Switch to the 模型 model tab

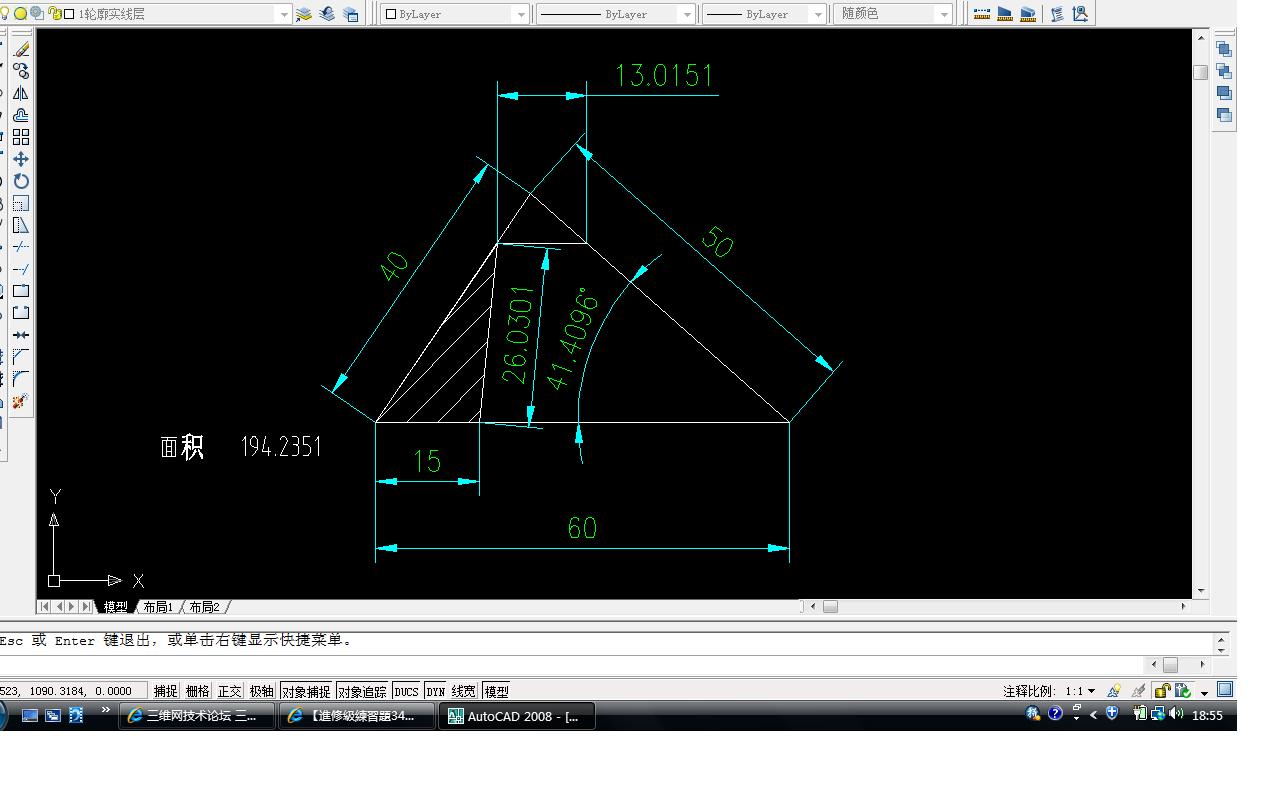point(116,607)
